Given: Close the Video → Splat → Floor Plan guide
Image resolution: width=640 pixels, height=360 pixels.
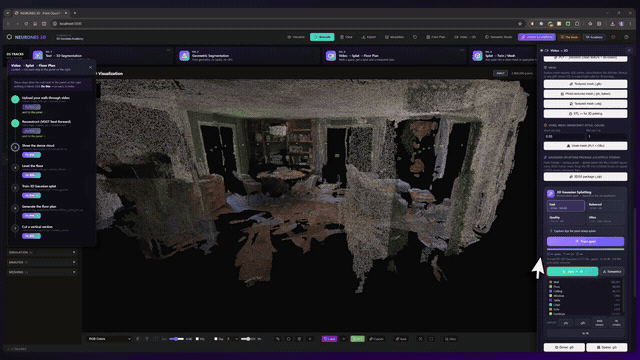Looking at the screenshot, I should pos(90,67).
